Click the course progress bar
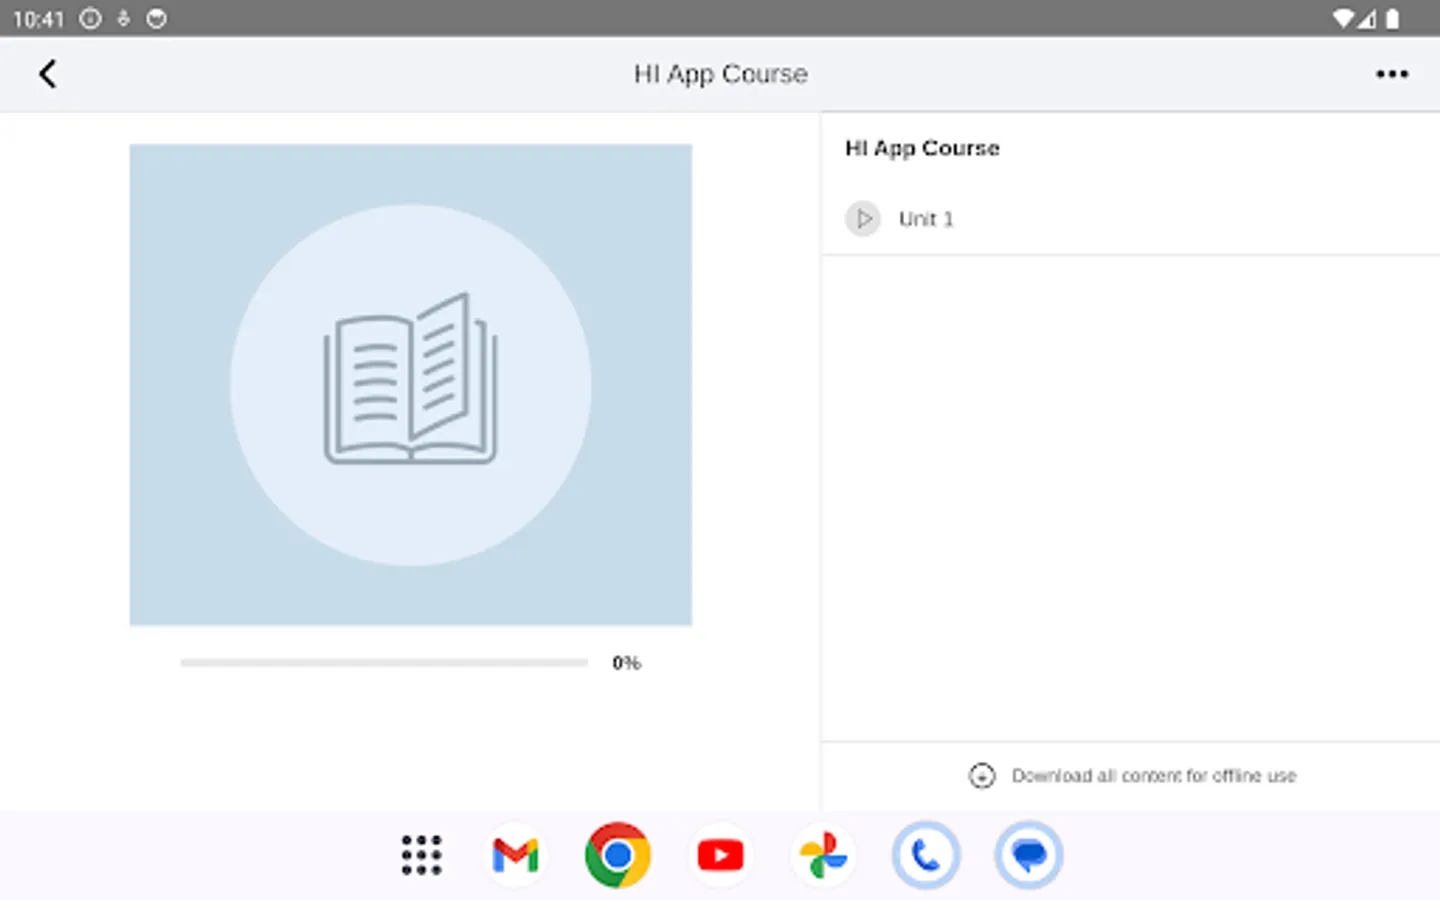The width and height of the screenshot is (1440, 900). (384, 662)
